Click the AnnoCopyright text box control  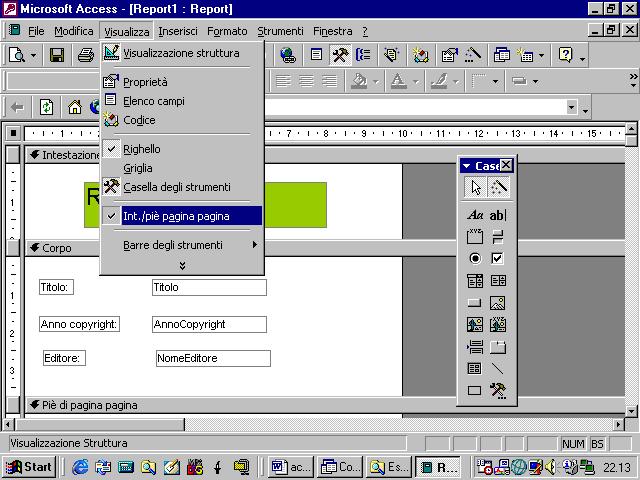[x=209, y=324]
